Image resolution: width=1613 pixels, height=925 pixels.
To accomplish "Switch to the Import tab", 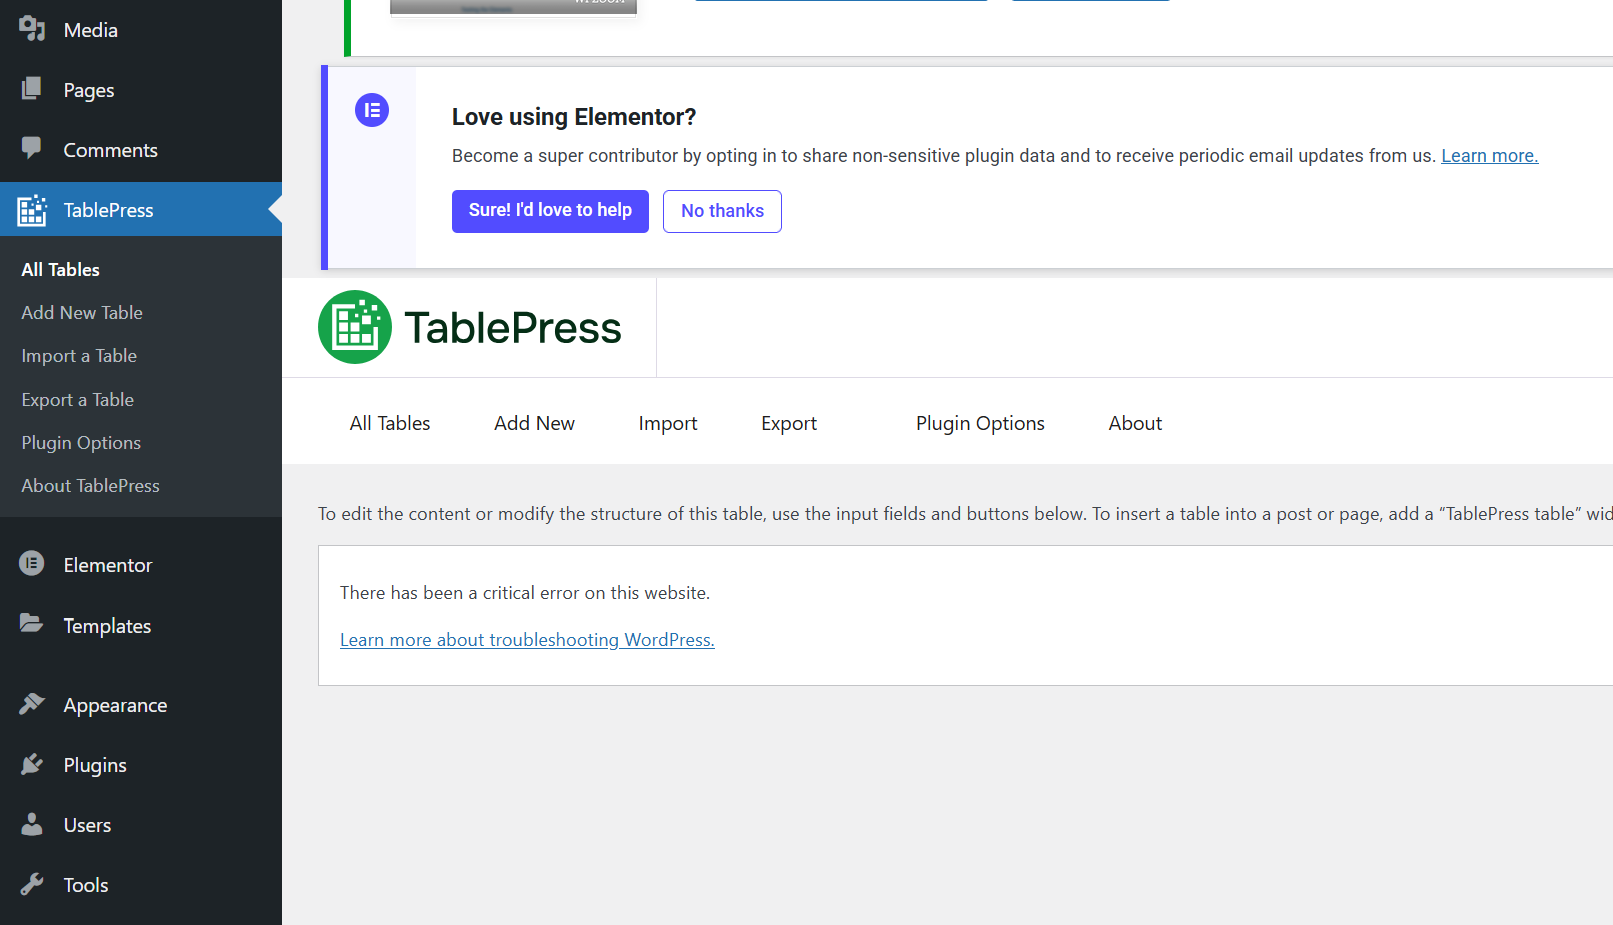I will (668, 423).
